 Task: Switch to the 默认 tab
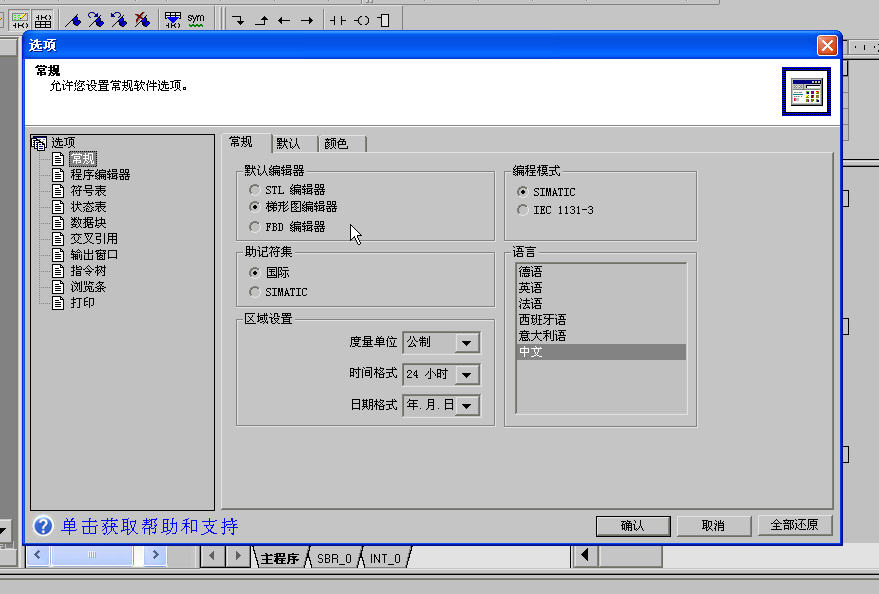coord(288,144)
